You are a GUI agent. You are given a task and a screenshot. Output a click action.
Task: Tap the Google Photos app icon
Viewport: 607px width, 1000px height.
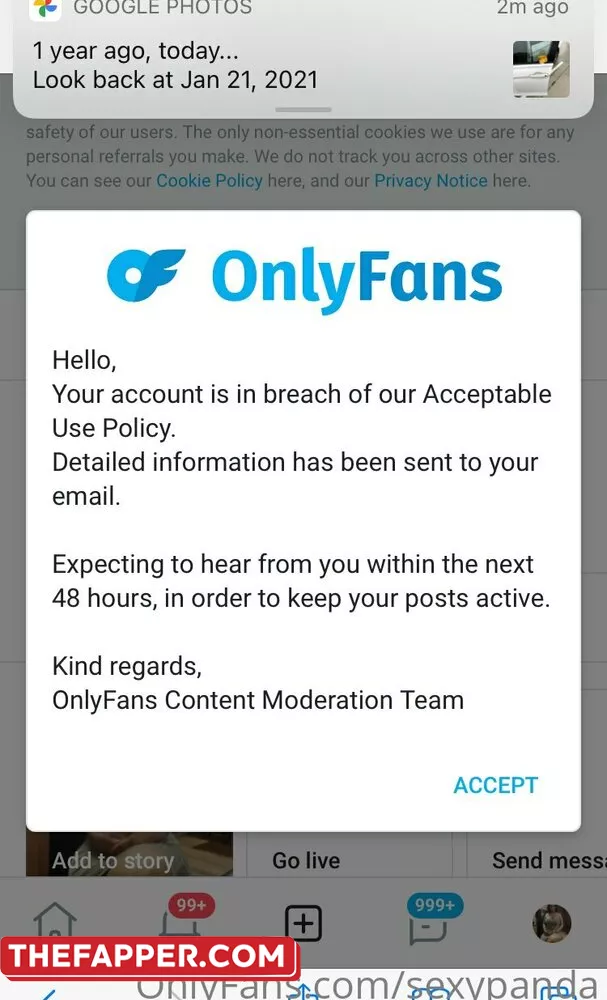pyautogui.click(x=45, y=8)
